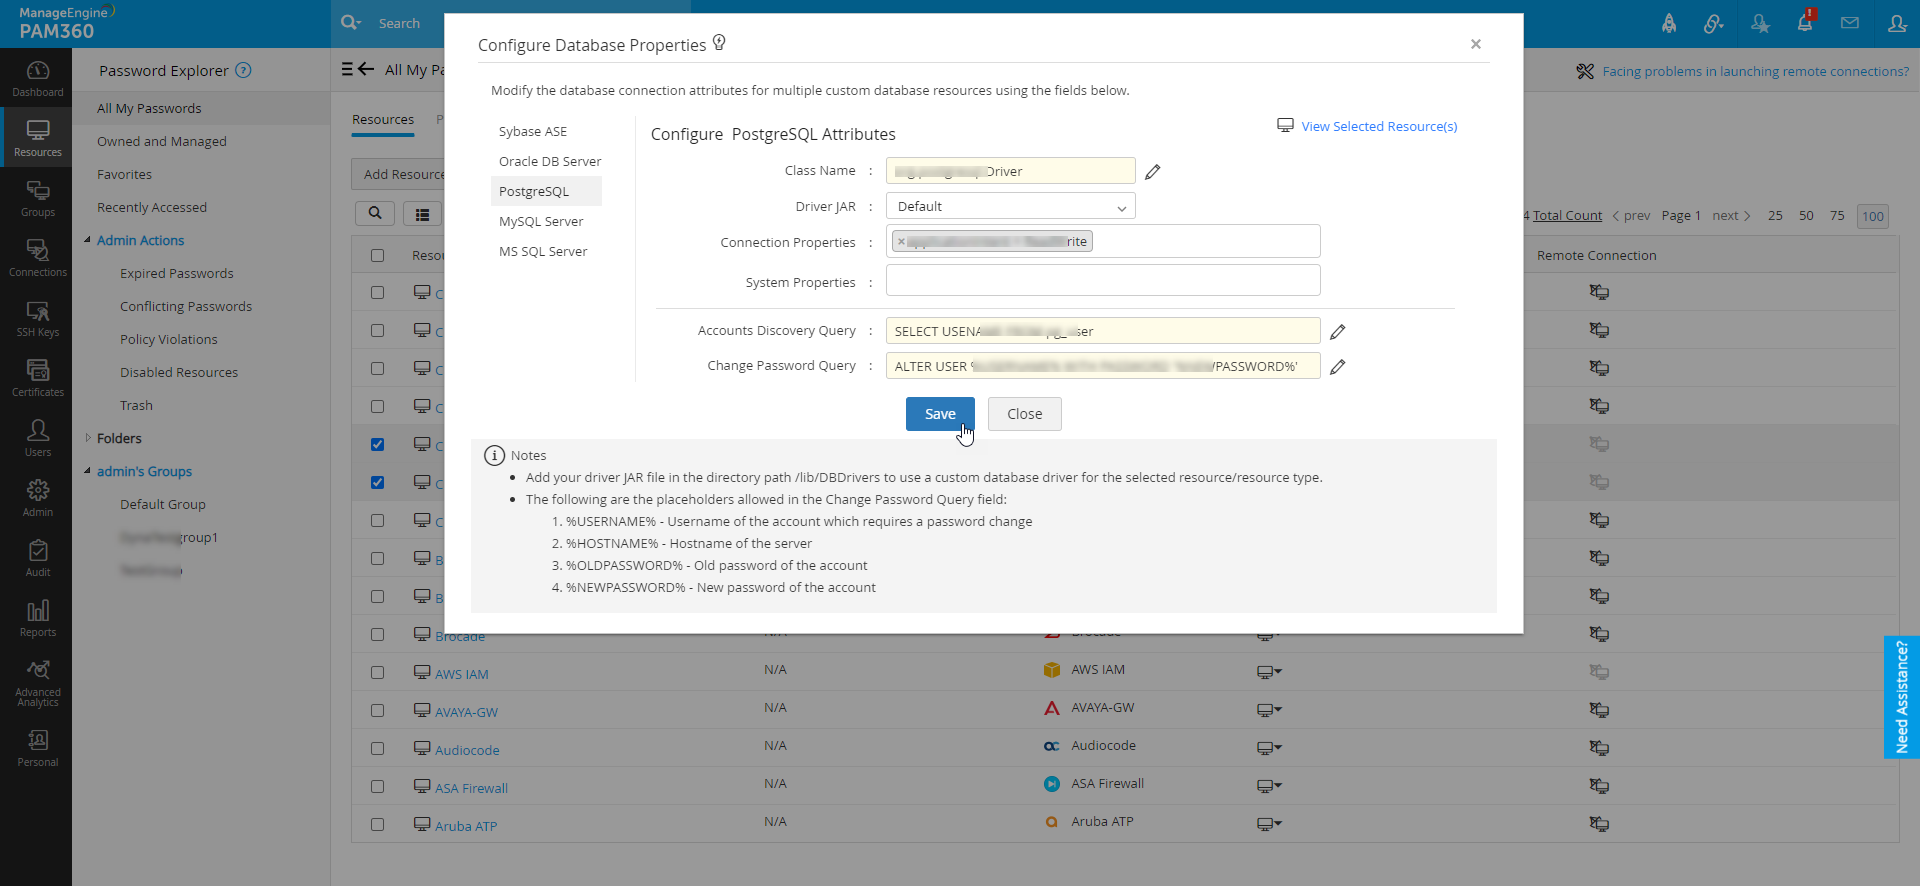Image resolution: width=1920 pixels, height=886 pixels.
Task: Go to SSH Keys in sidebar
Action: pyautogui.click(x=38, y=318)
